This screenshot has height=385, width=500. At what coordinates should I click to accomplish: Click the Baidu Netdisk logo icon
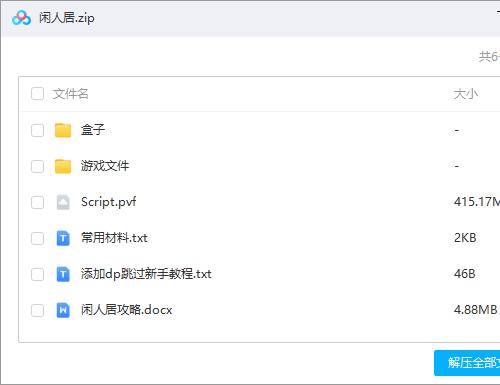(21, 18)
